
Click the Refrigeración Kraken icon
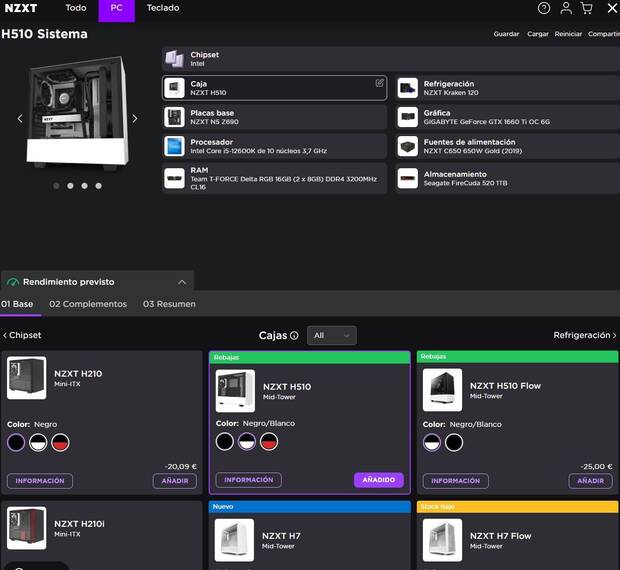408,88
